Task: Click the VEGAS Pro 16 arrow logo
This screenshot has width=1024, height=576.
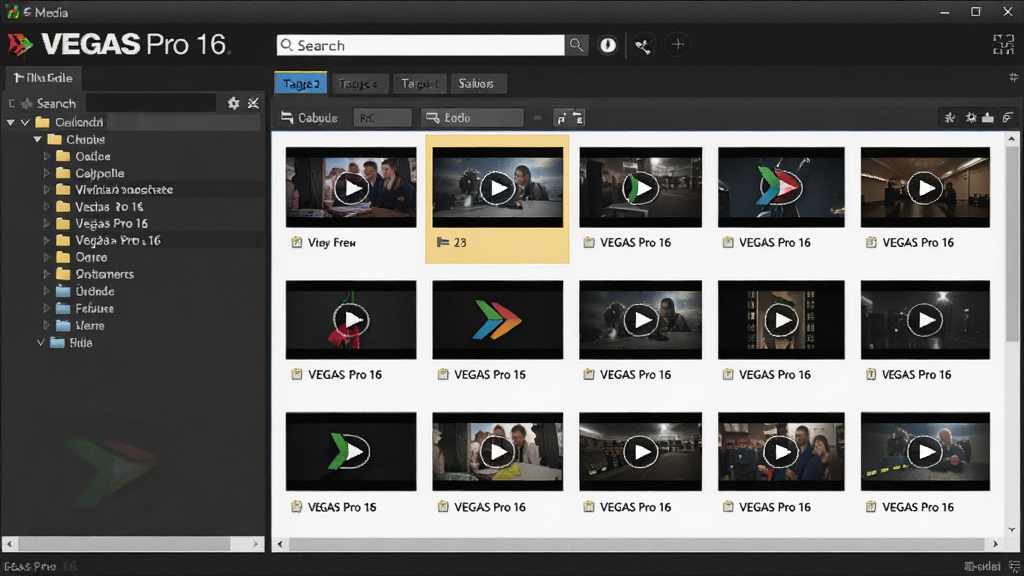Action: (20, 44)
